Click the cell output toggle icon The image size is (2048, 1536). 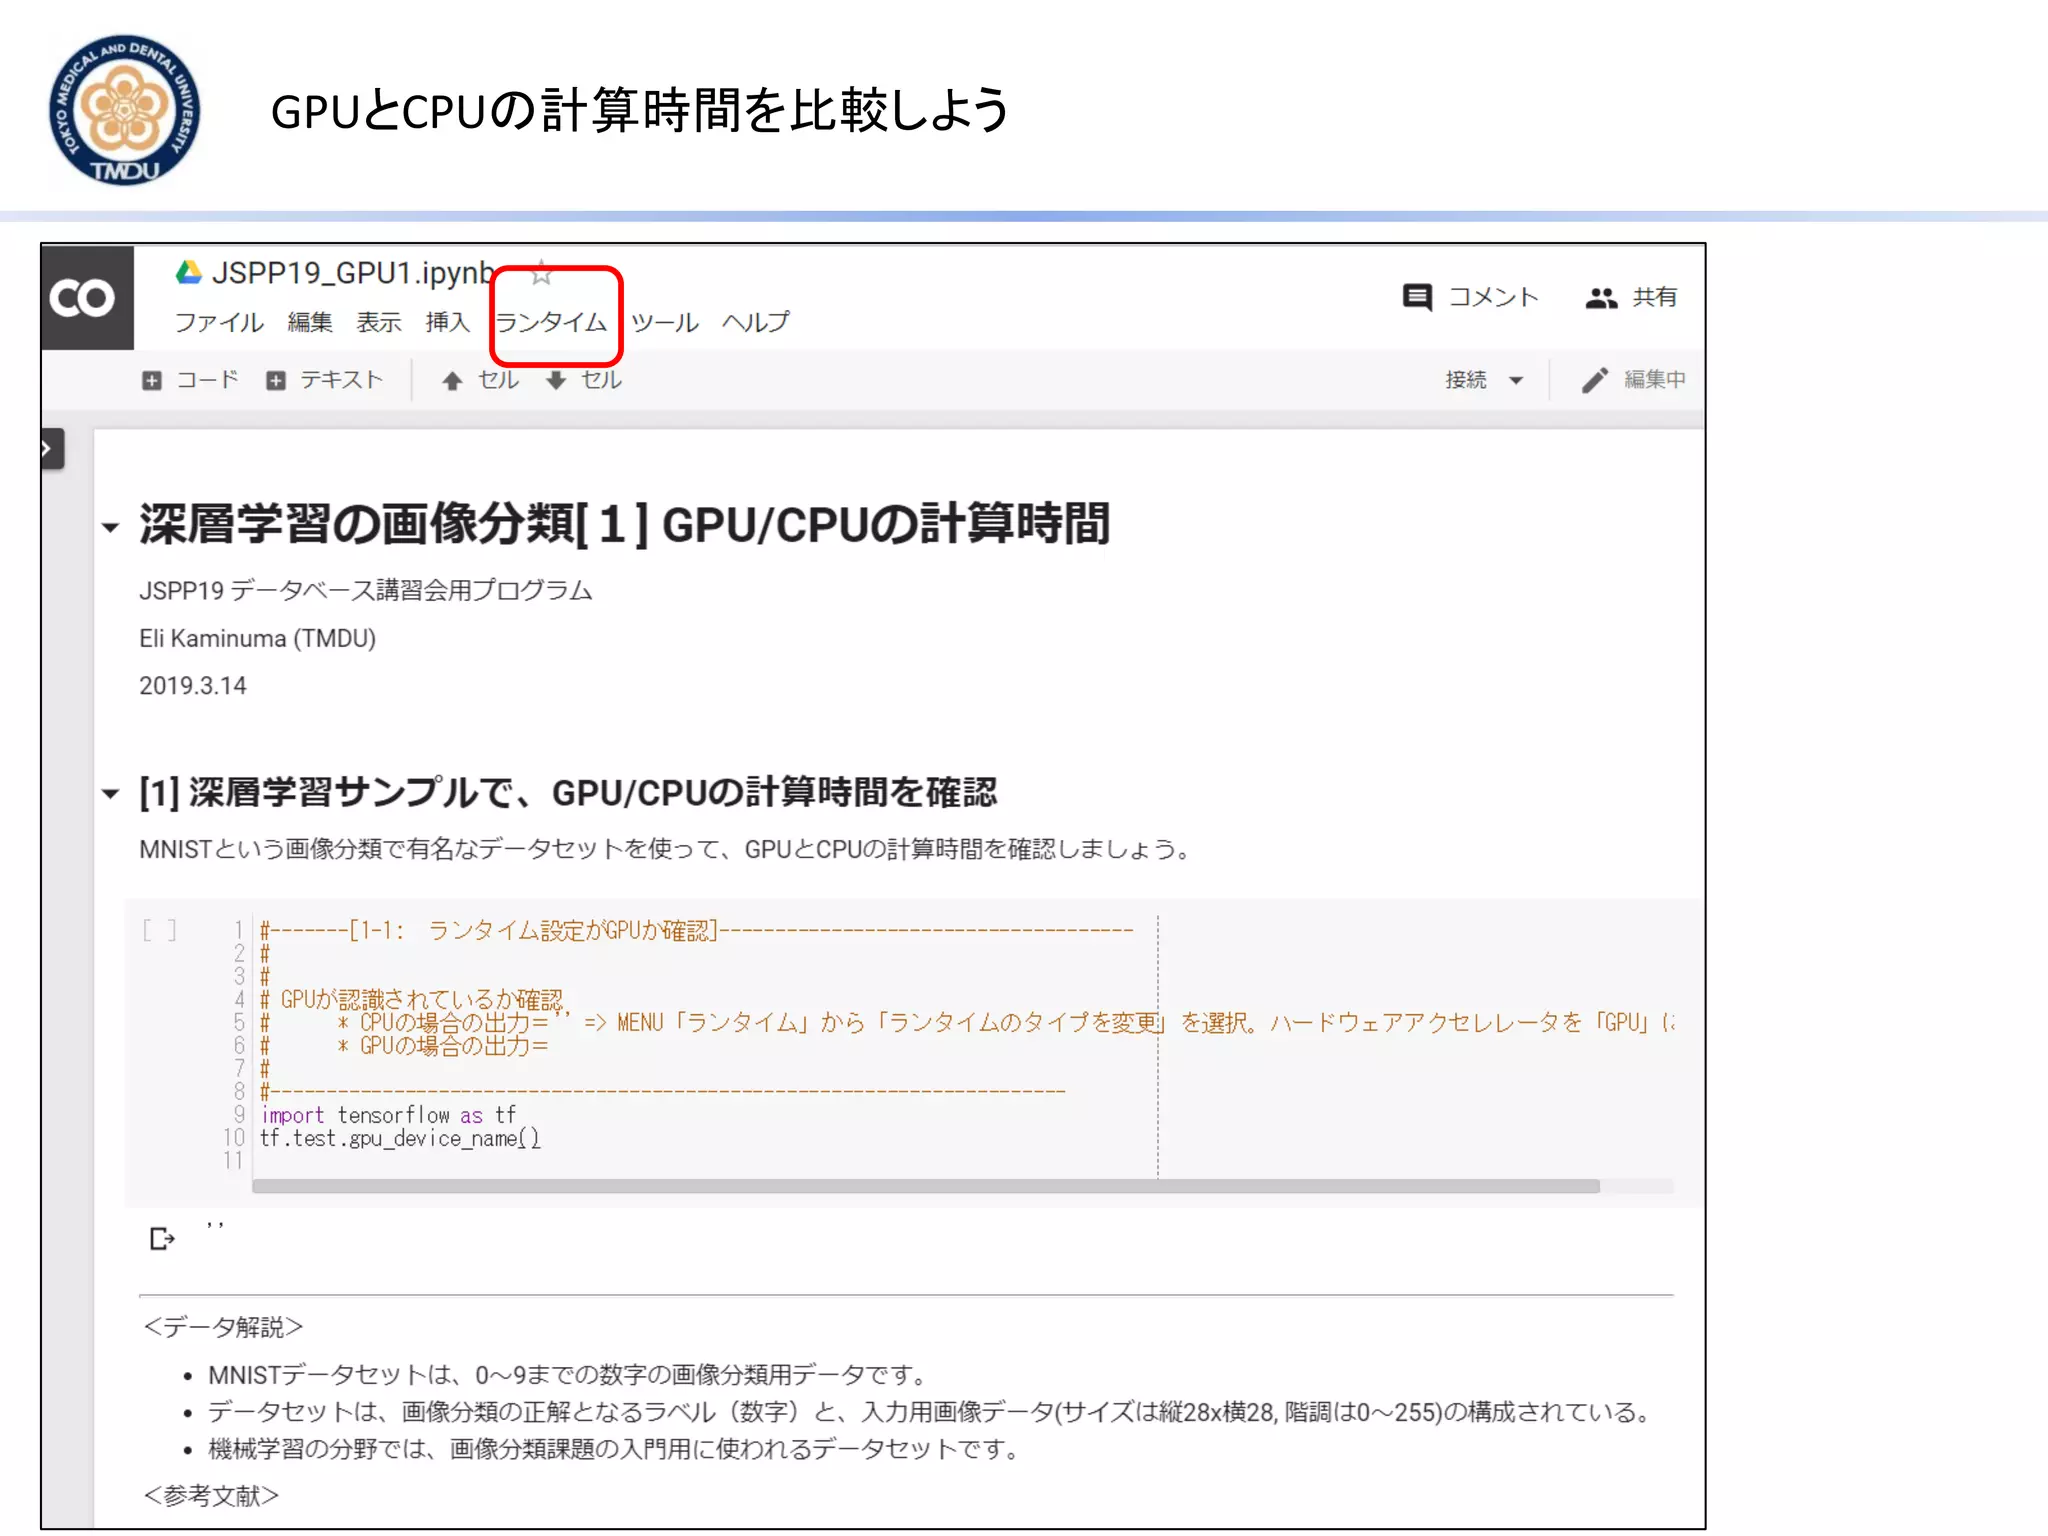point(162,1239)
